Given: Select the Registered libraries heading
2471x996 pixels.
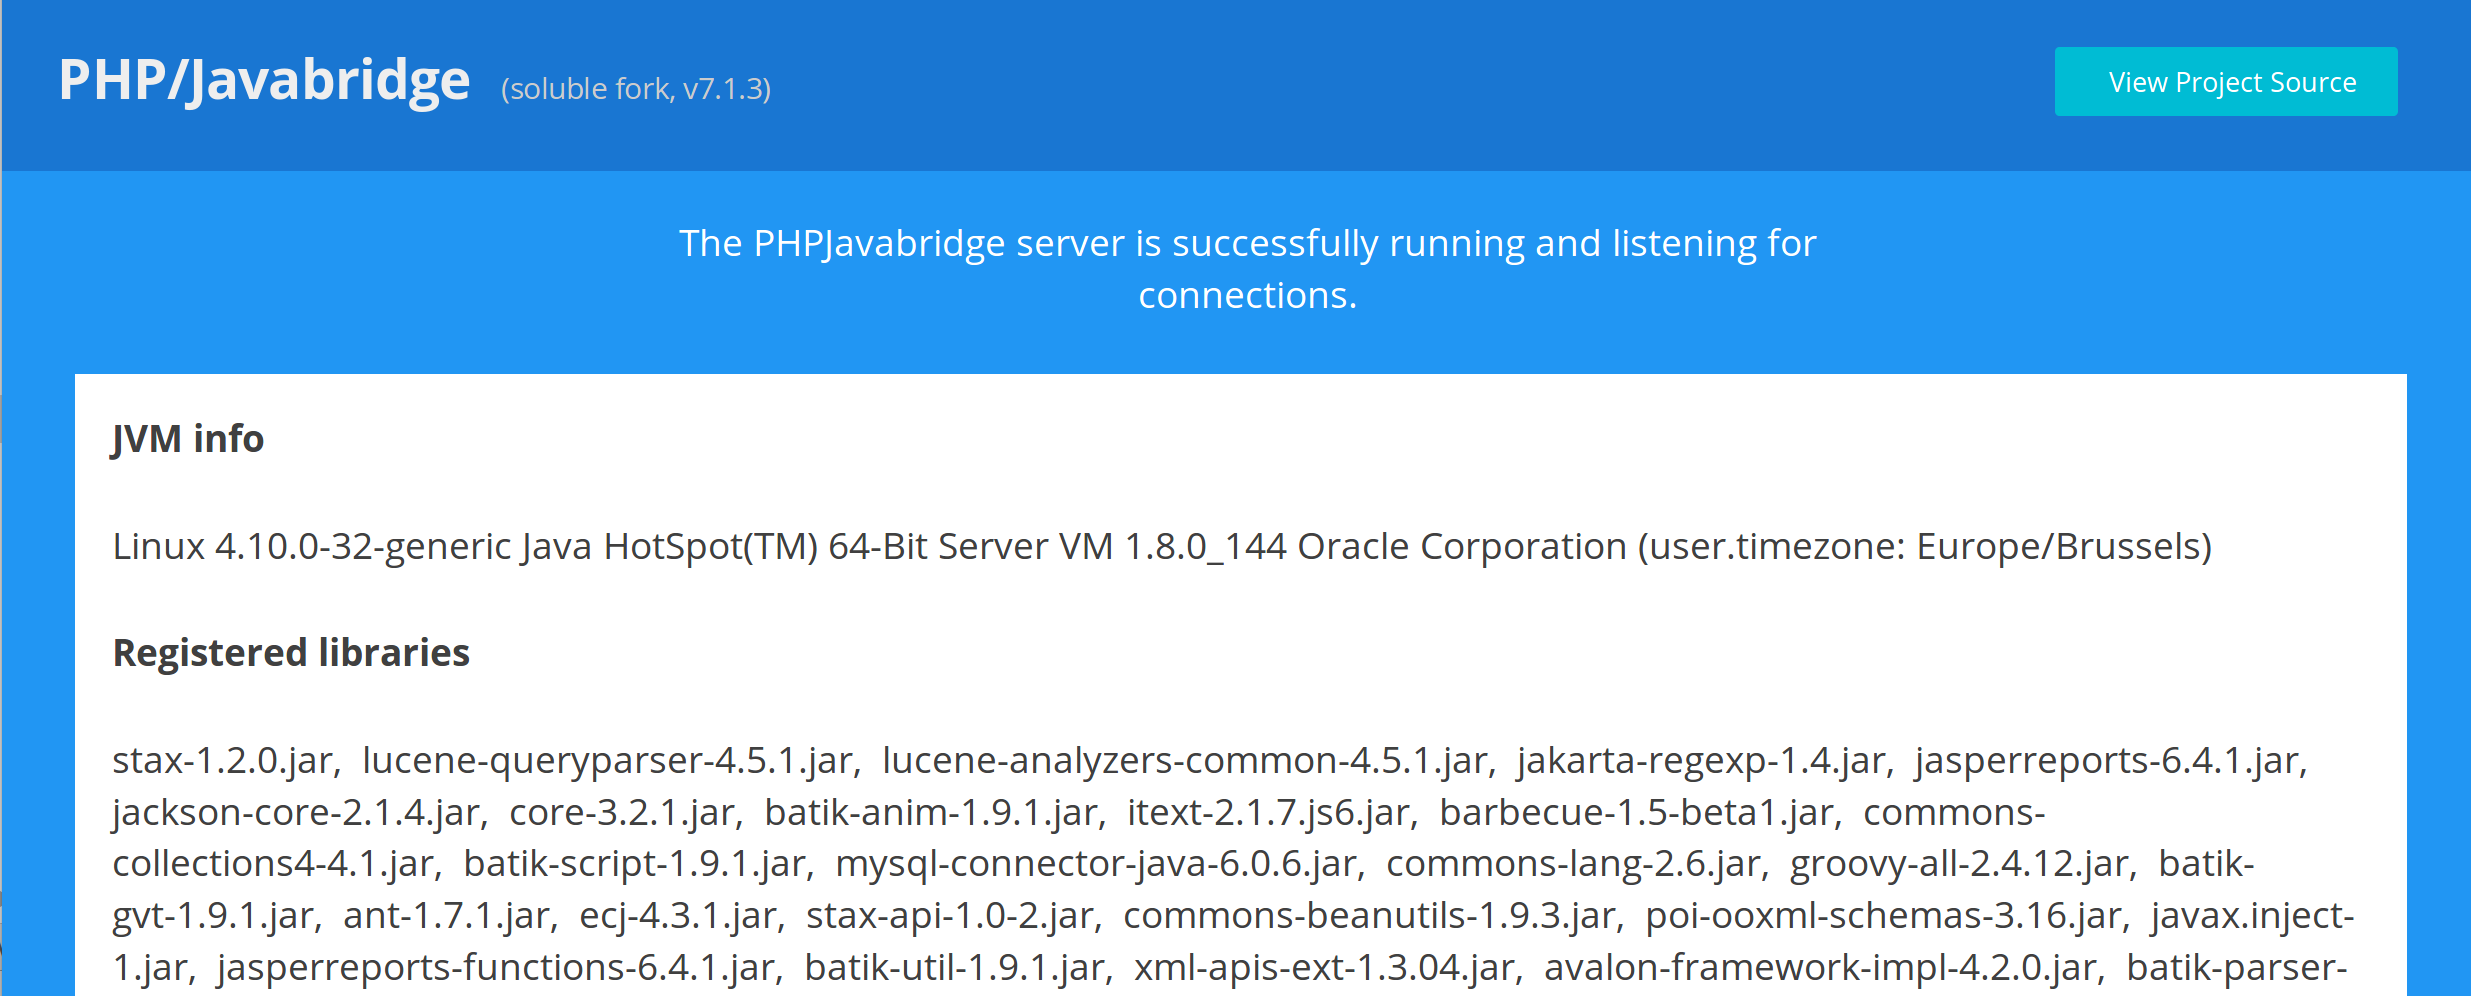Looking at the screenshot, I should 291,653.
